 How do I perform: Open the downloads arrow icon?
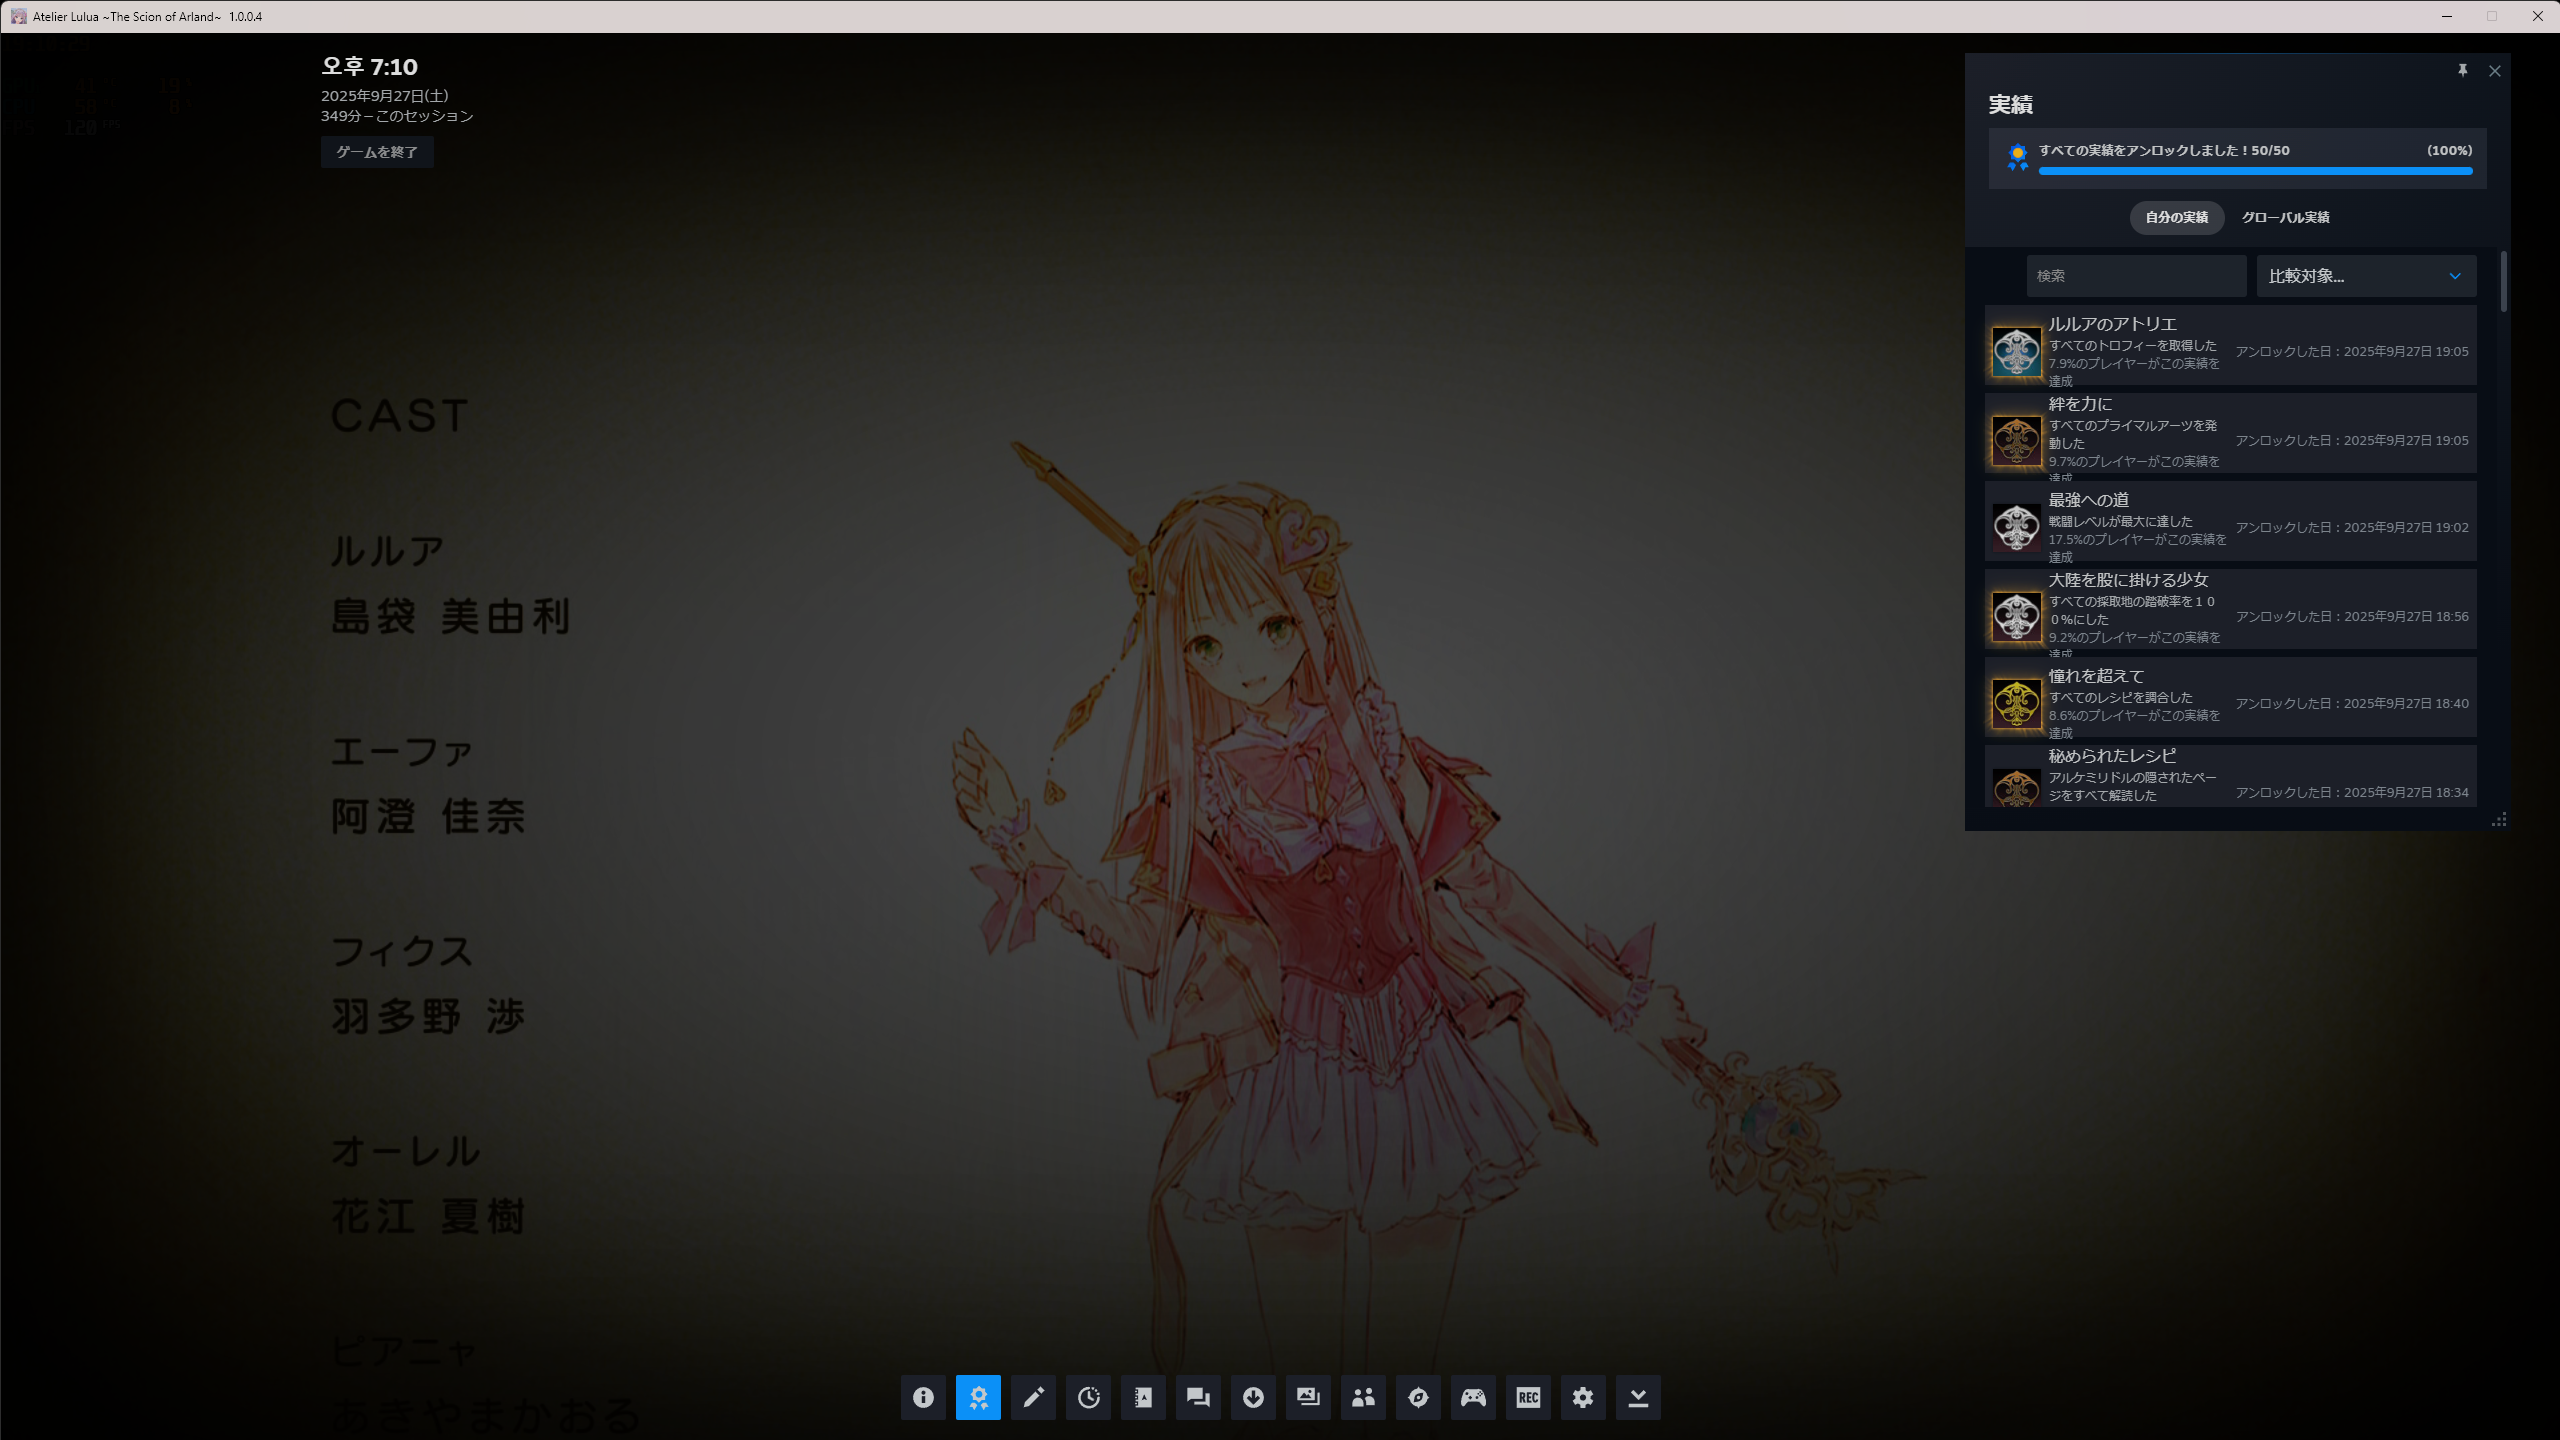click(1253, 1397)
